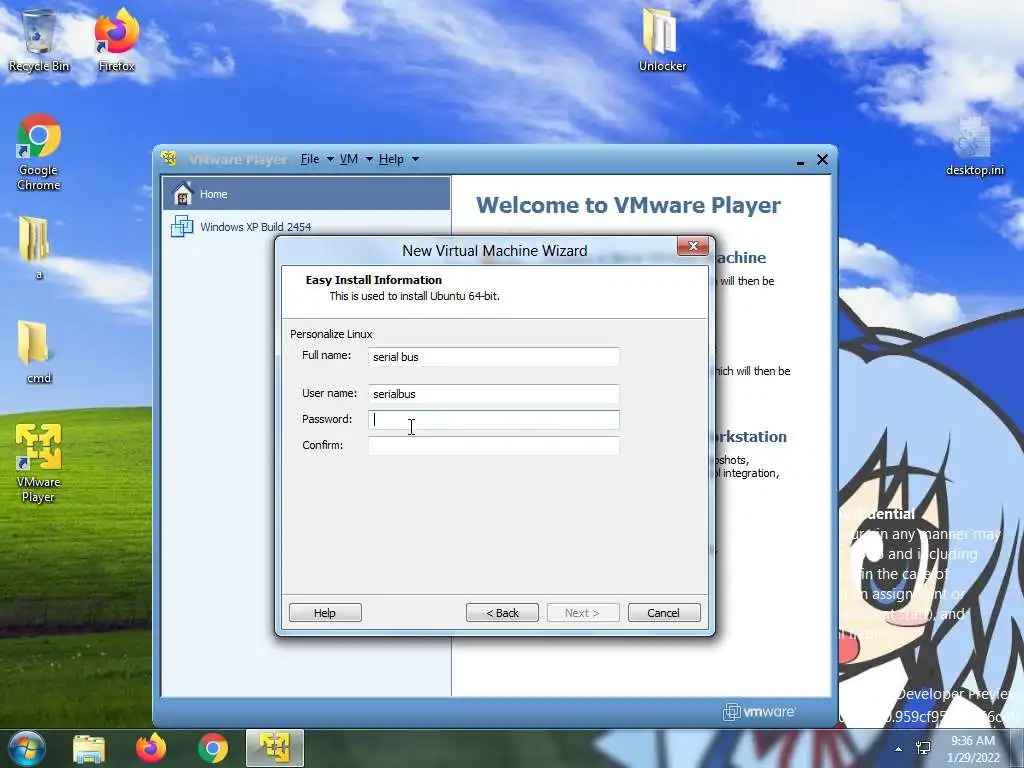Close the New Virtual Machine Wizard dialog
The height and width of the screenshot is (768, 1024).
coord(693,246)
